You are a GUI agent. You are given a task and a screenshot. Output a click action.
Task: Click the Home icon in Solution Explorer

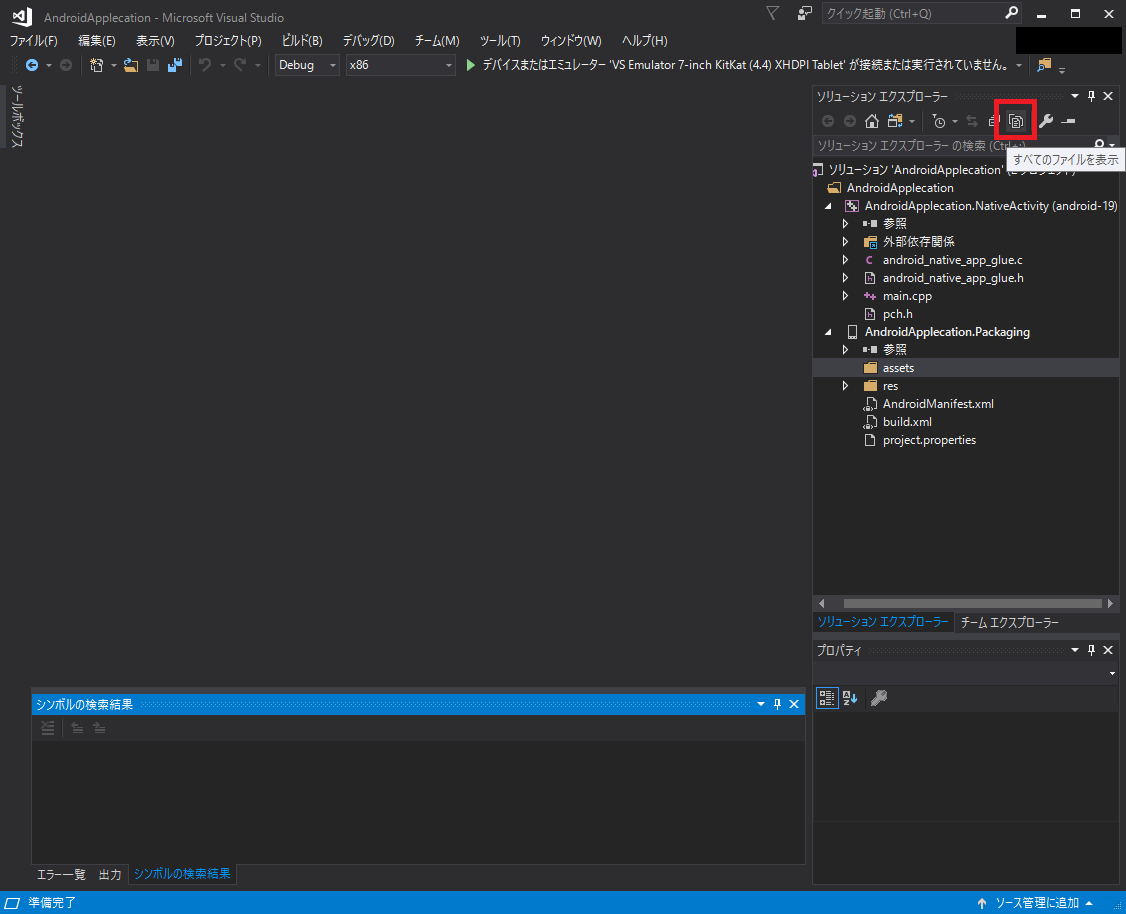point(871,121)
